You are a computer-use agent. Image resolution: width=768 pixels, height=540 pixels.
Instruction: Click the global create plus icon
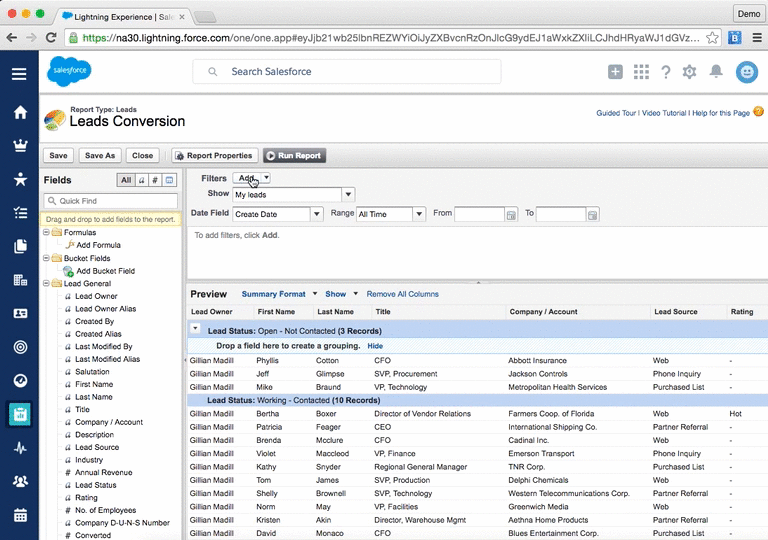(x=615, y=72)
